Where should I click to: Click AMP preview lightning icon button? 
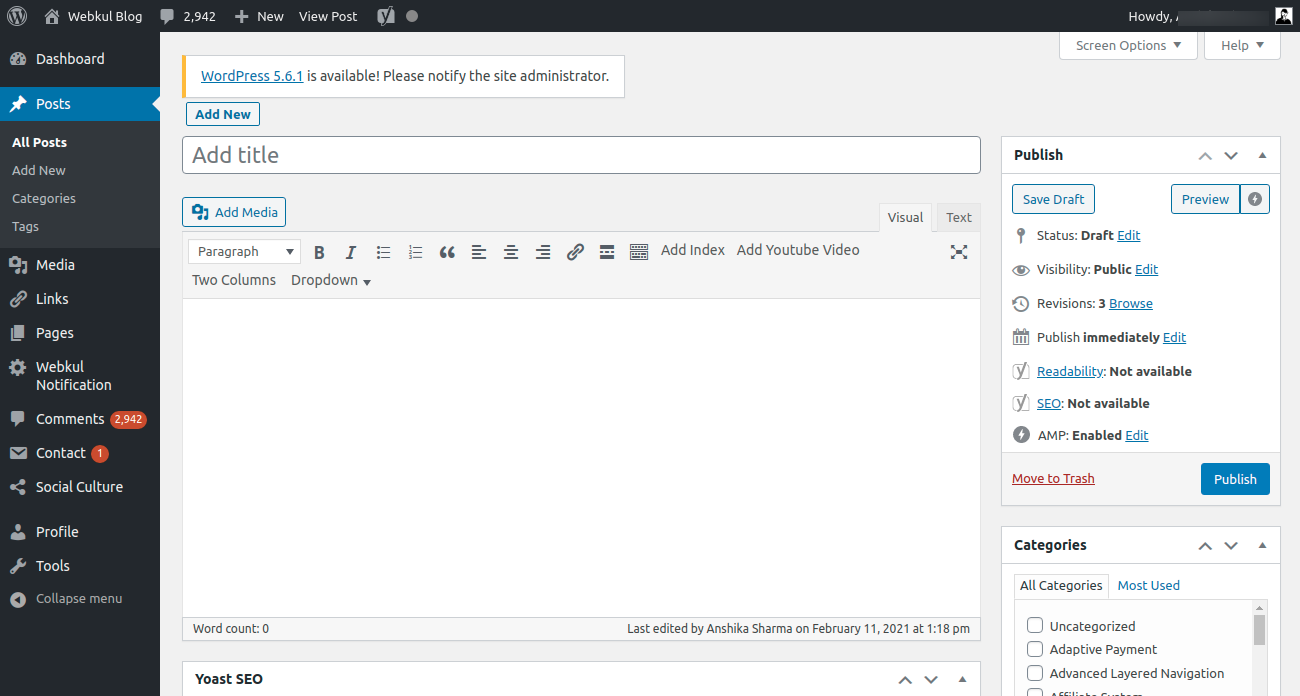1255,199
